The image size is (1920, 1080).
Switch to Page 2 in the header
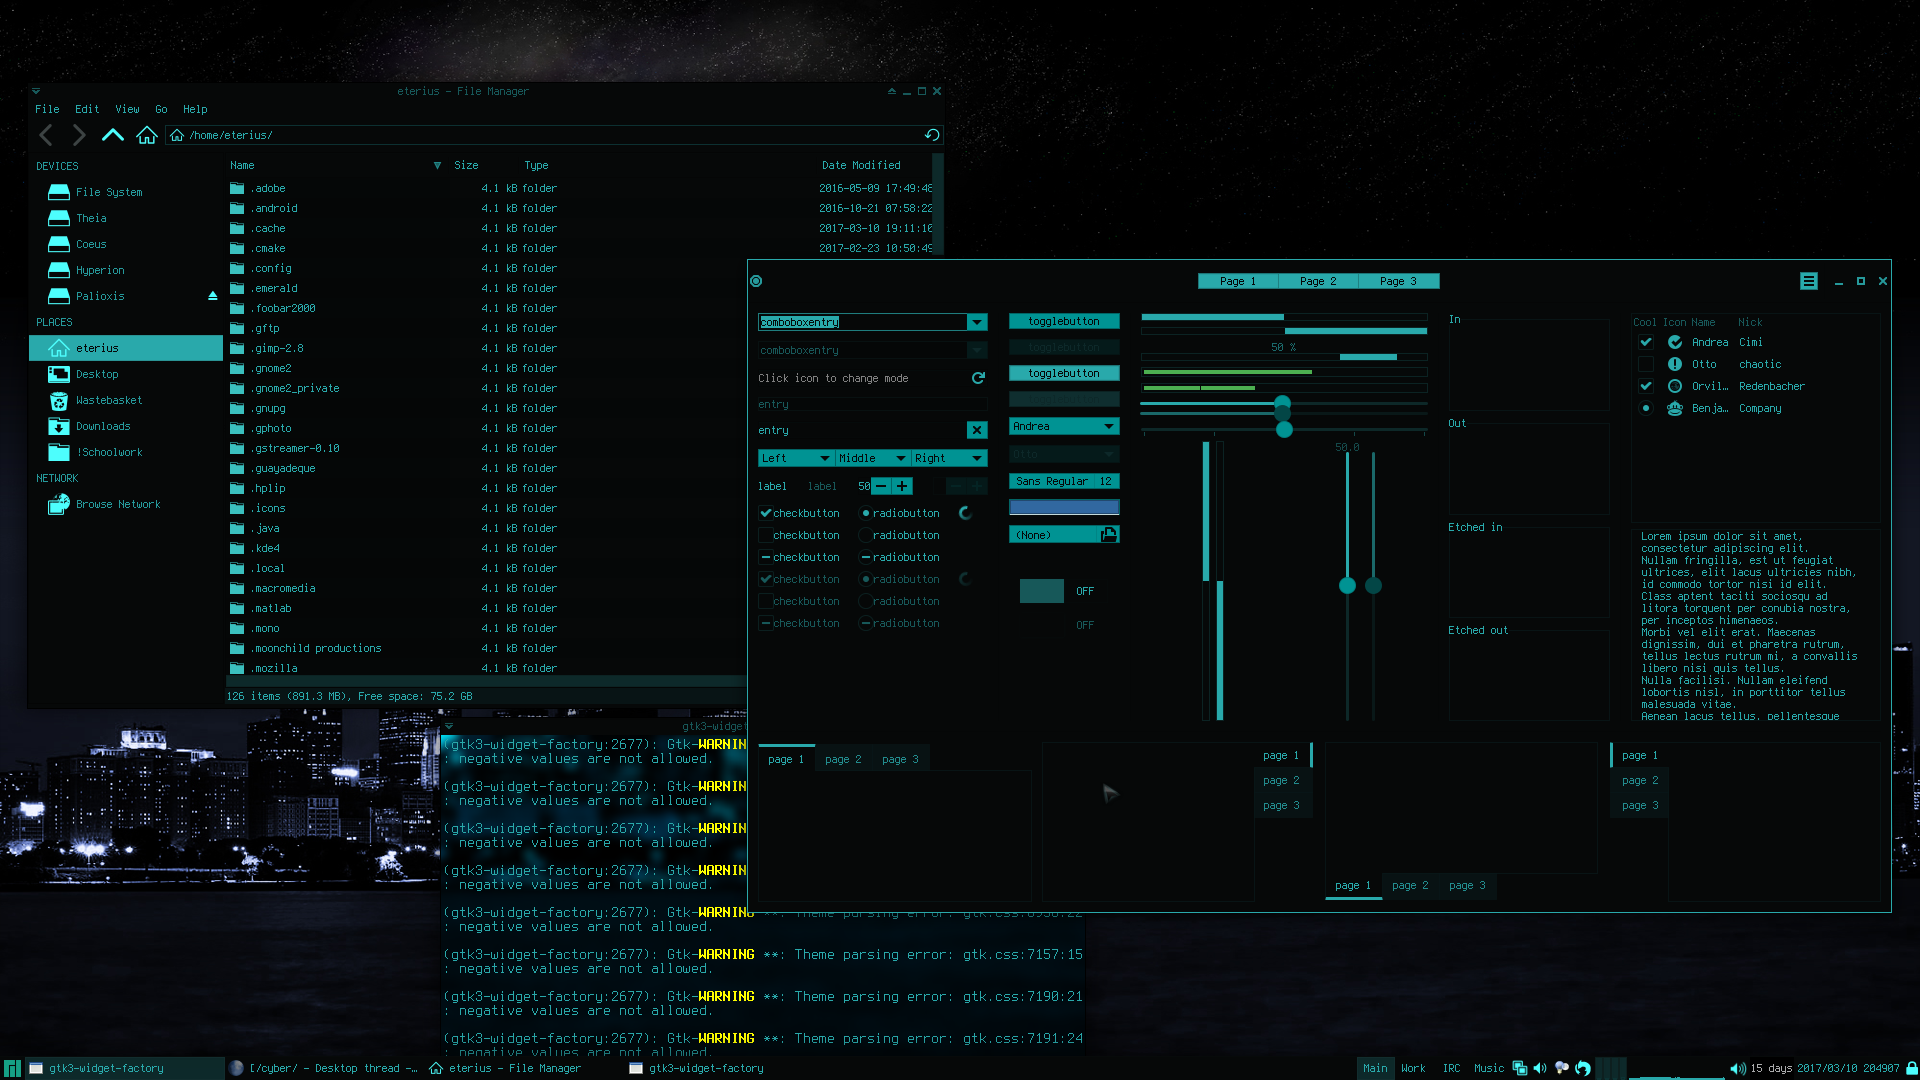[1318, 281]
